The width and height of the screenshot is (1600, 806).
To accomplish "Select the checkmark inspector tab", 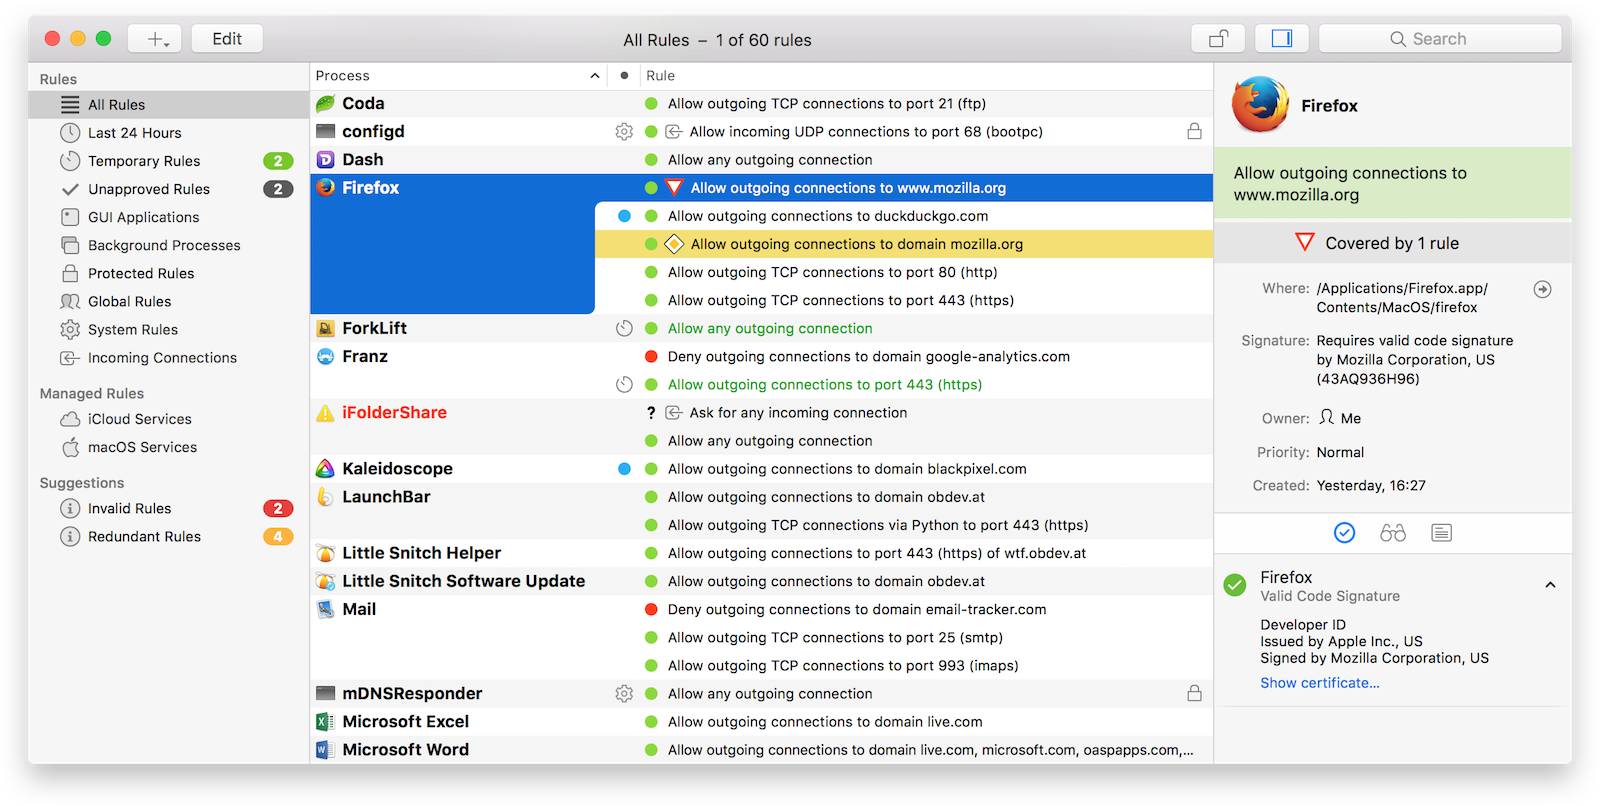I will coord(1345,533).
